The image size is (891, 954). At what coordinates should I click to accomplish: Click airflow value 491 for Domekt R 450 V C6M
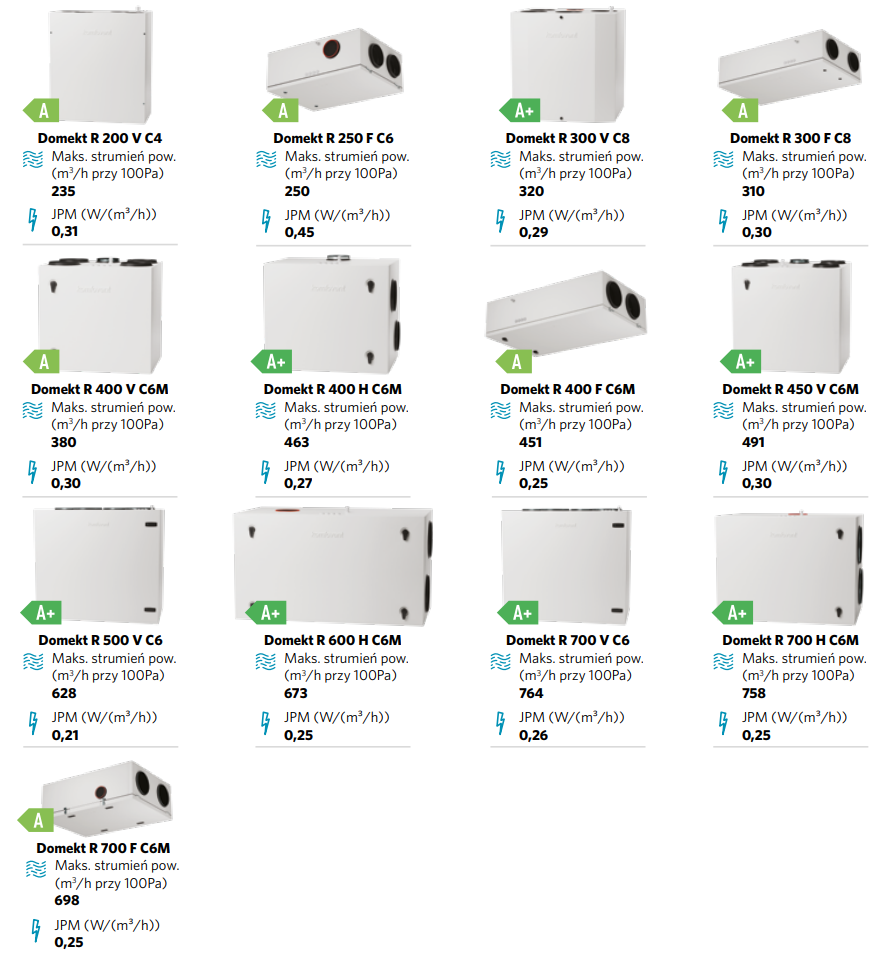[753, 442]
